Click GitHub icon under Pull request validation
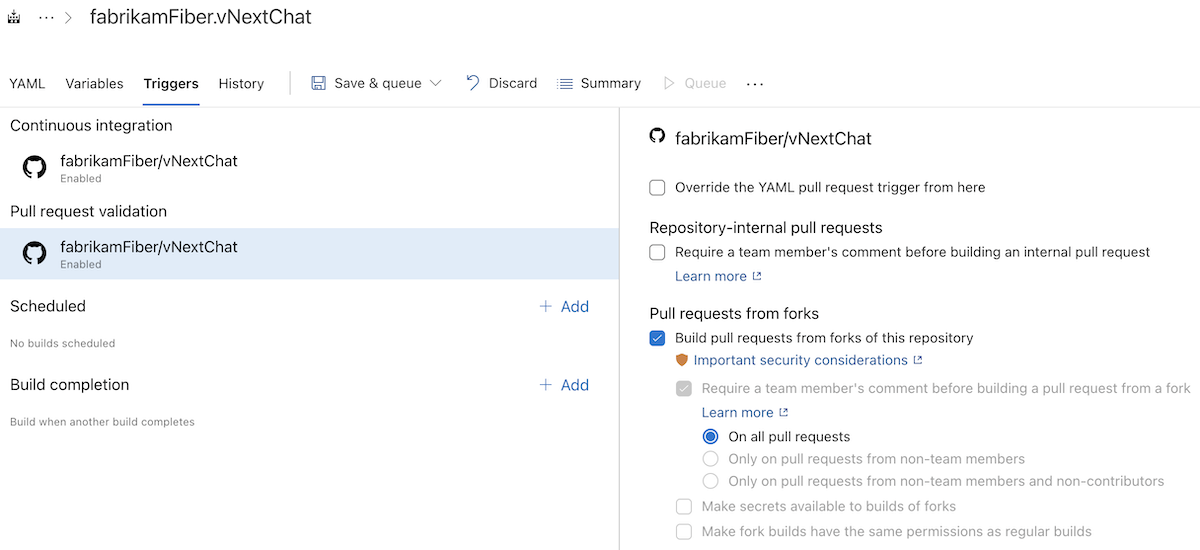Image resolution: width=1200 pixels, height=550 pixels. click(35, 253)
